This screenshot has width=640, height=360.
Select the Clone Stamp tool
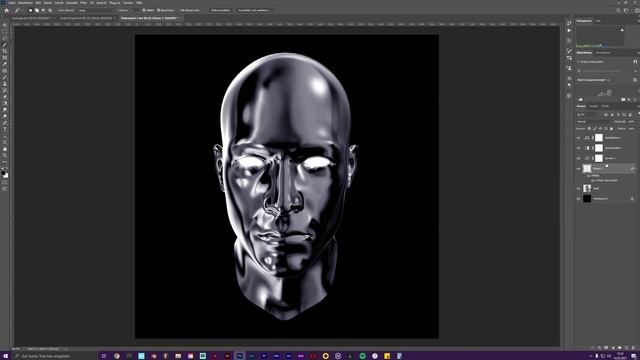(5, 84)
